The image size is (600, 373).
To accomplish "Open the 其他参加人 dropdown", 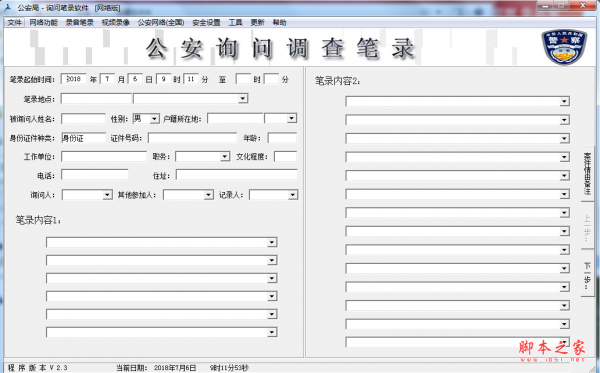I will pyautogui.click(x=188, y=195).
